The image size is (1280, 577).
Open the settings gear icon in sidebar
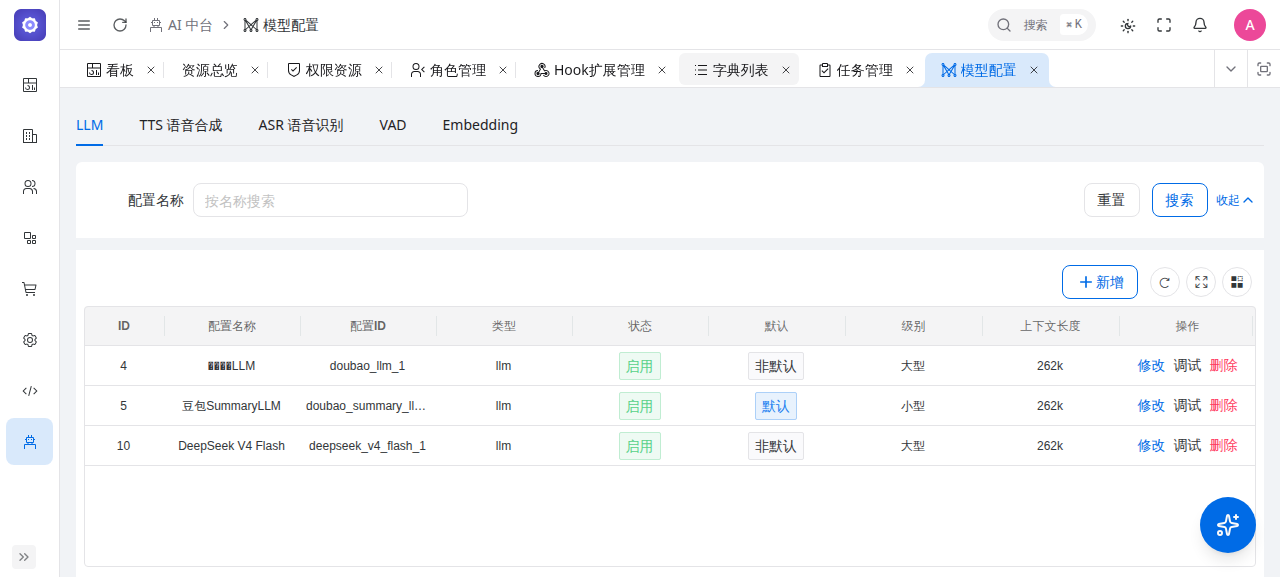pos(30,340)
